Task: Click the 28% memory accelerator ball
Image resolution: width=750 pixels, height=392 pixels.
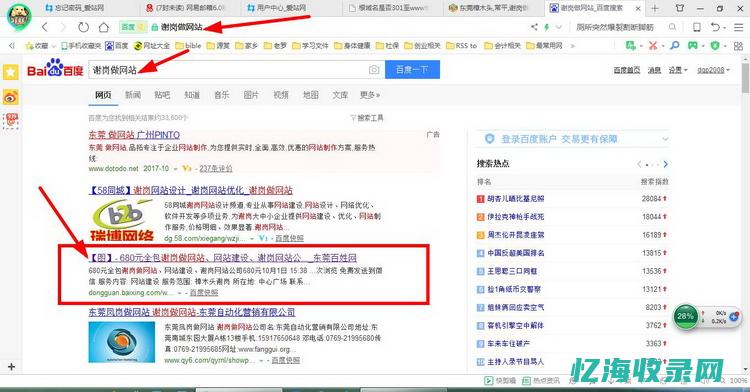Action: (x=685, y=316)
